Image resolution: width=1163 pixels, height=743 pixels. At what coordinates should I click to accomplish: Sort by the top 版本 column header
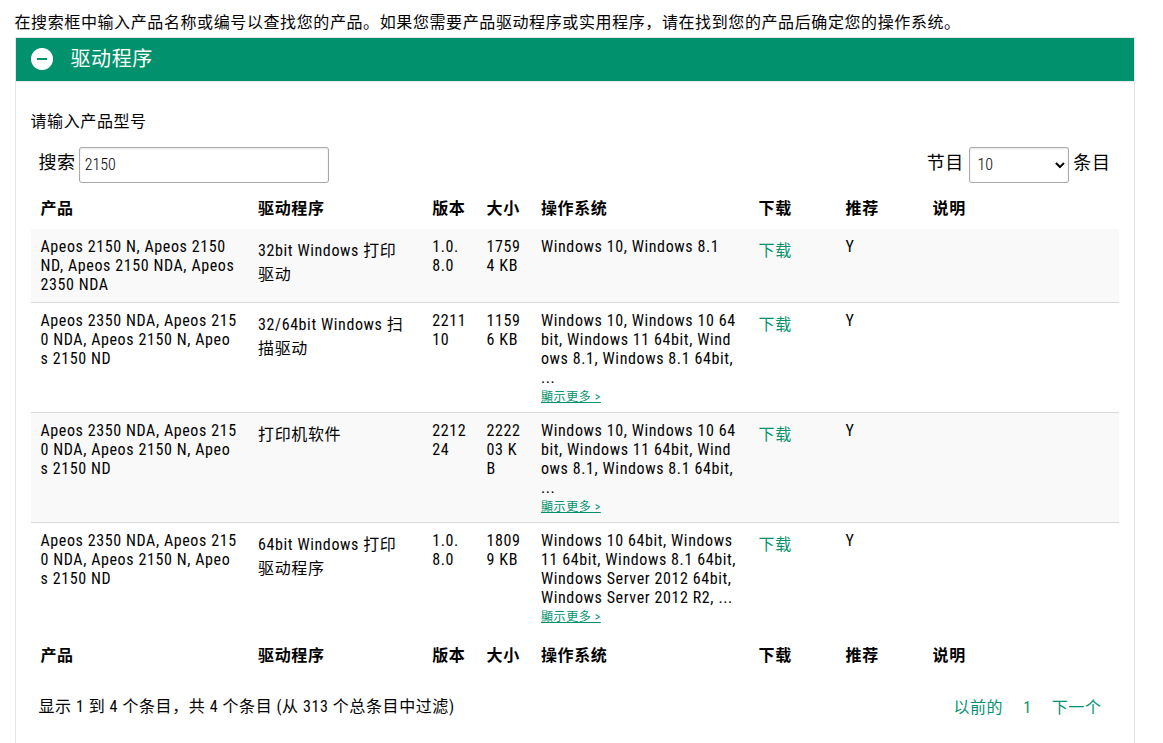click(x=448, y=209)
